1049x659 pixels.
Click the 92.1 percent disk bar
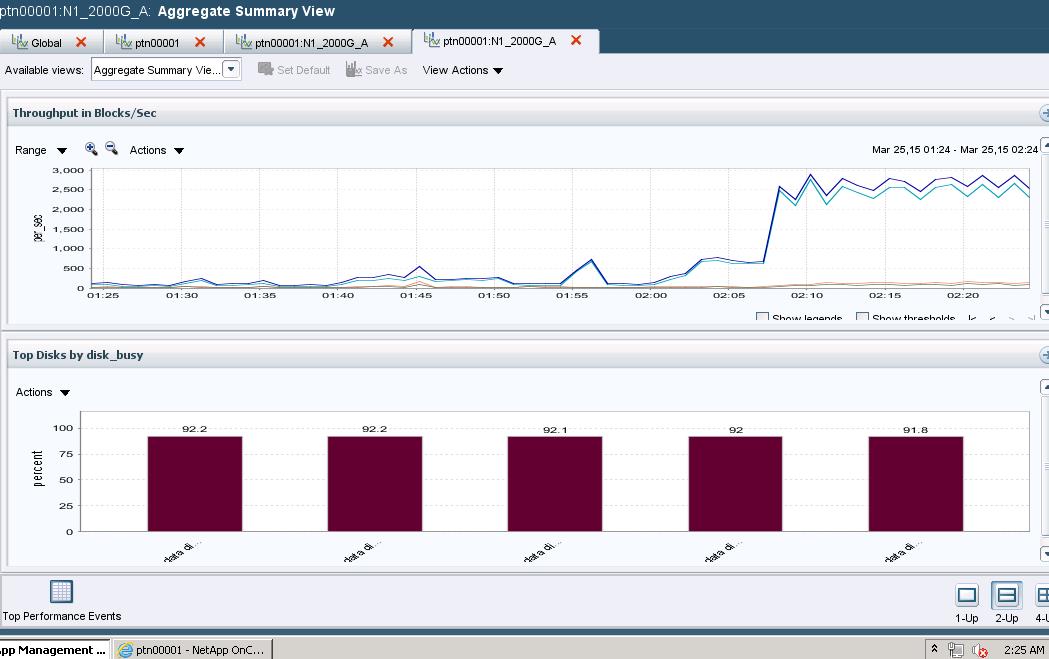point(554,483)
